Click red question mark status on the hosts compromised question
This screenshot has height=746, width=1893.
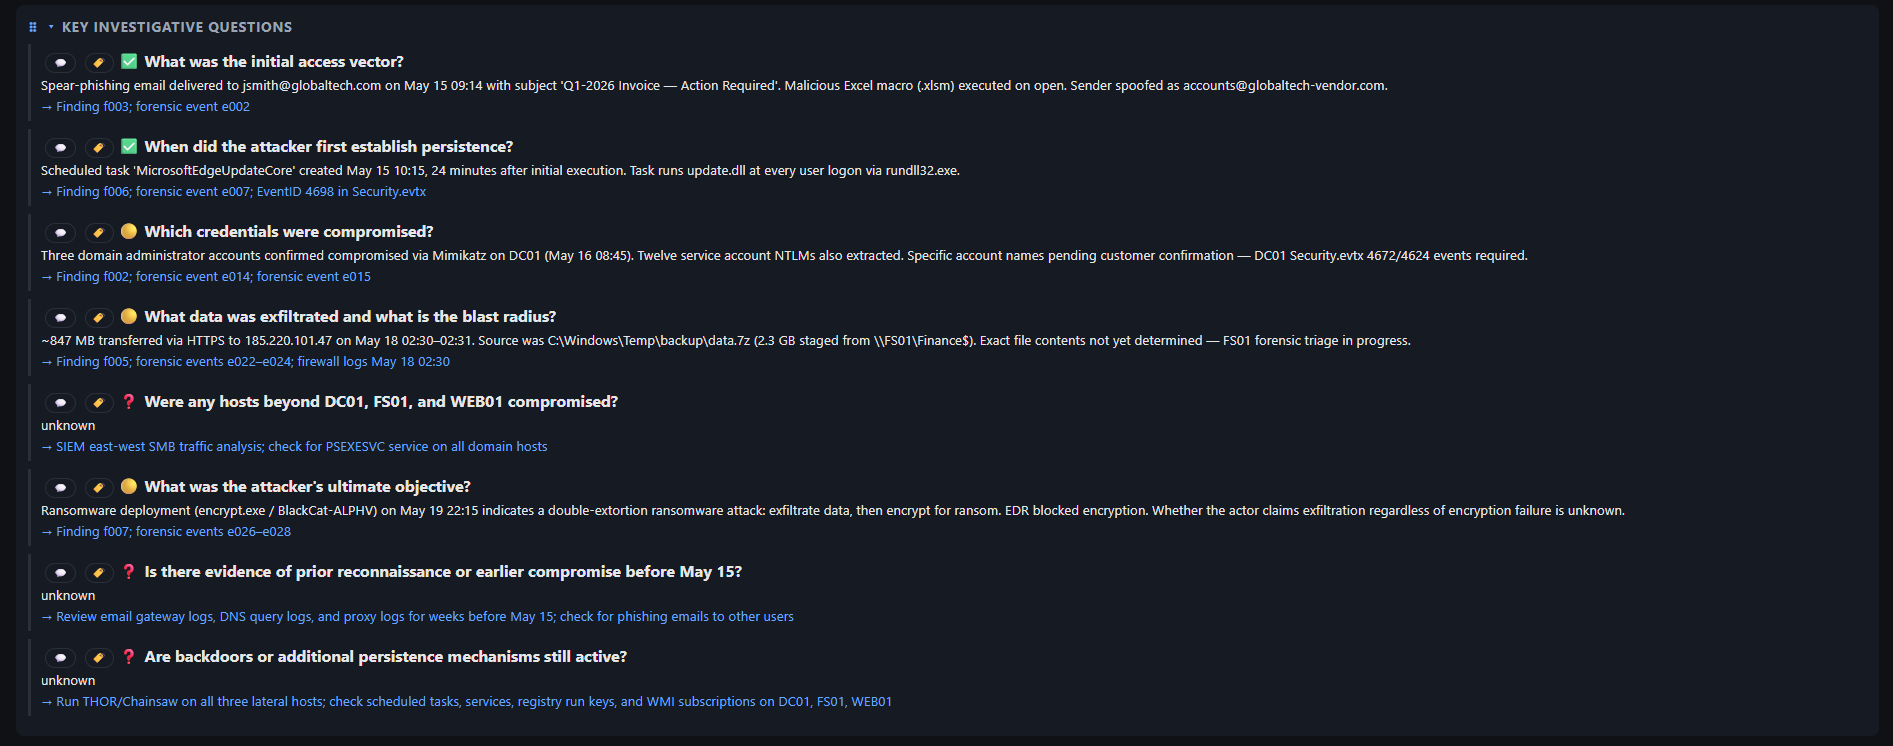pyautogui.click(x=129, y=401)
